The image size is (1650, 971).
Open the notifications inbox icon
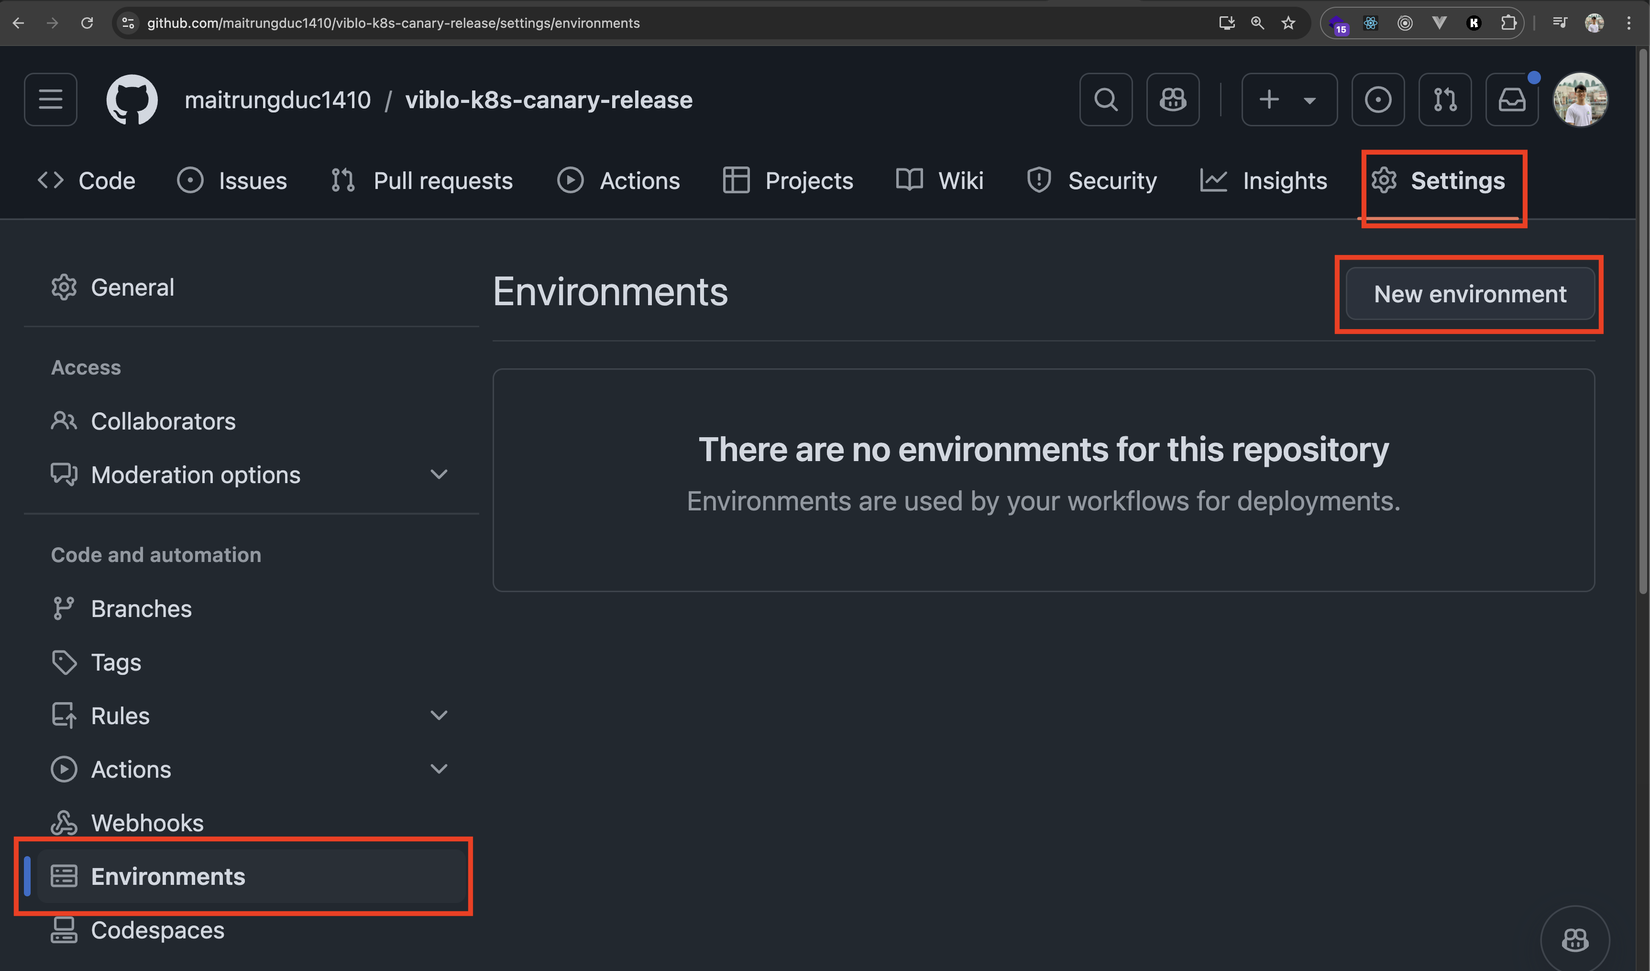coord(1512,100)
